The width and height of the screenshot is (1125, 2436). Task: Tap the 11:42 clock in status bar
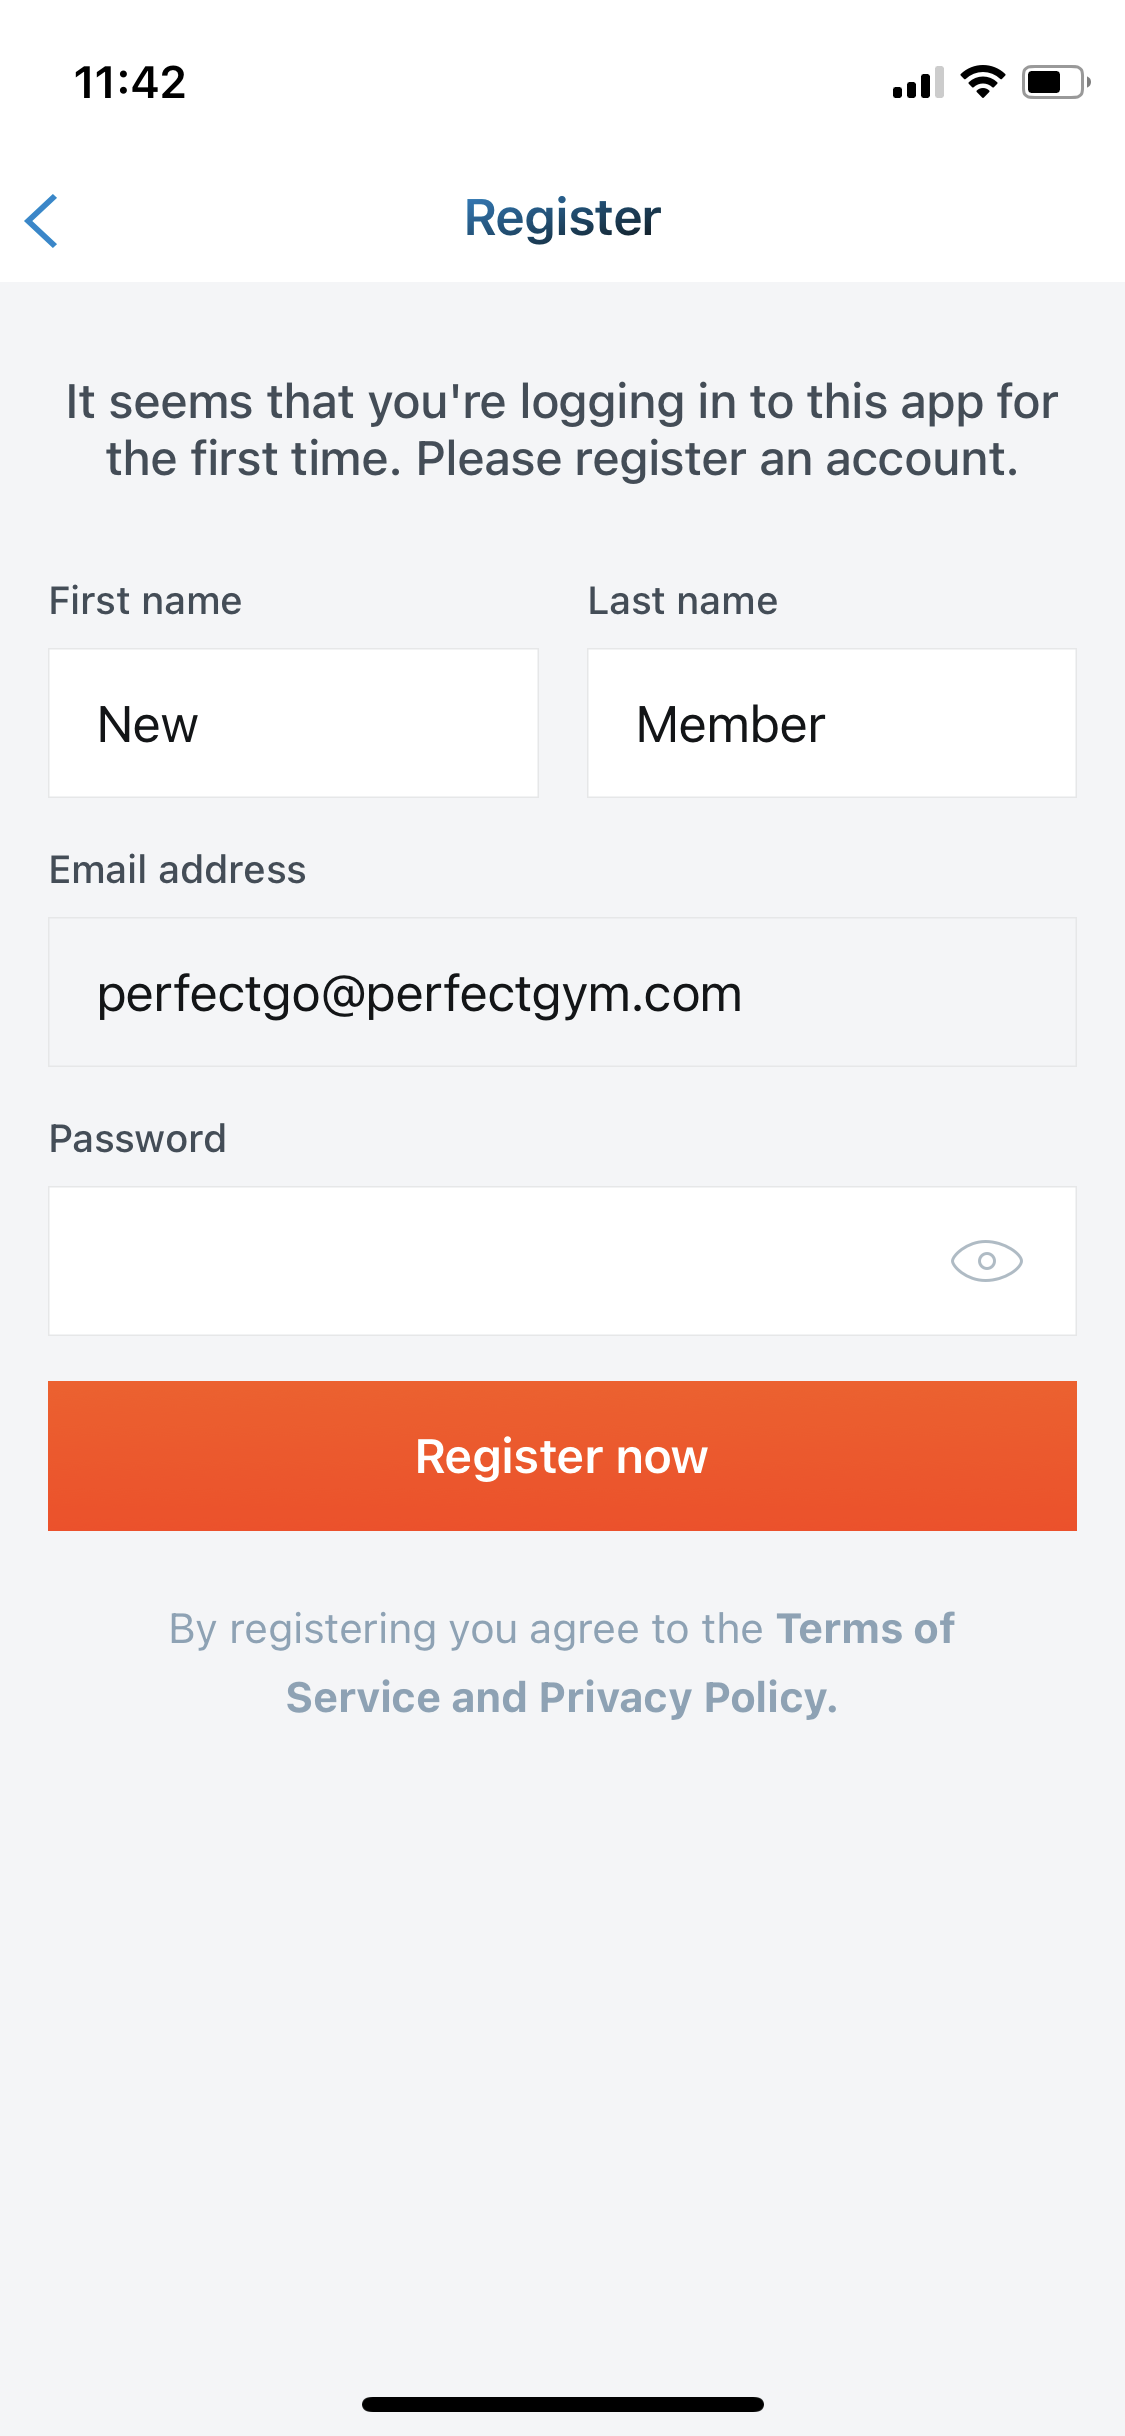pos(130,82)
